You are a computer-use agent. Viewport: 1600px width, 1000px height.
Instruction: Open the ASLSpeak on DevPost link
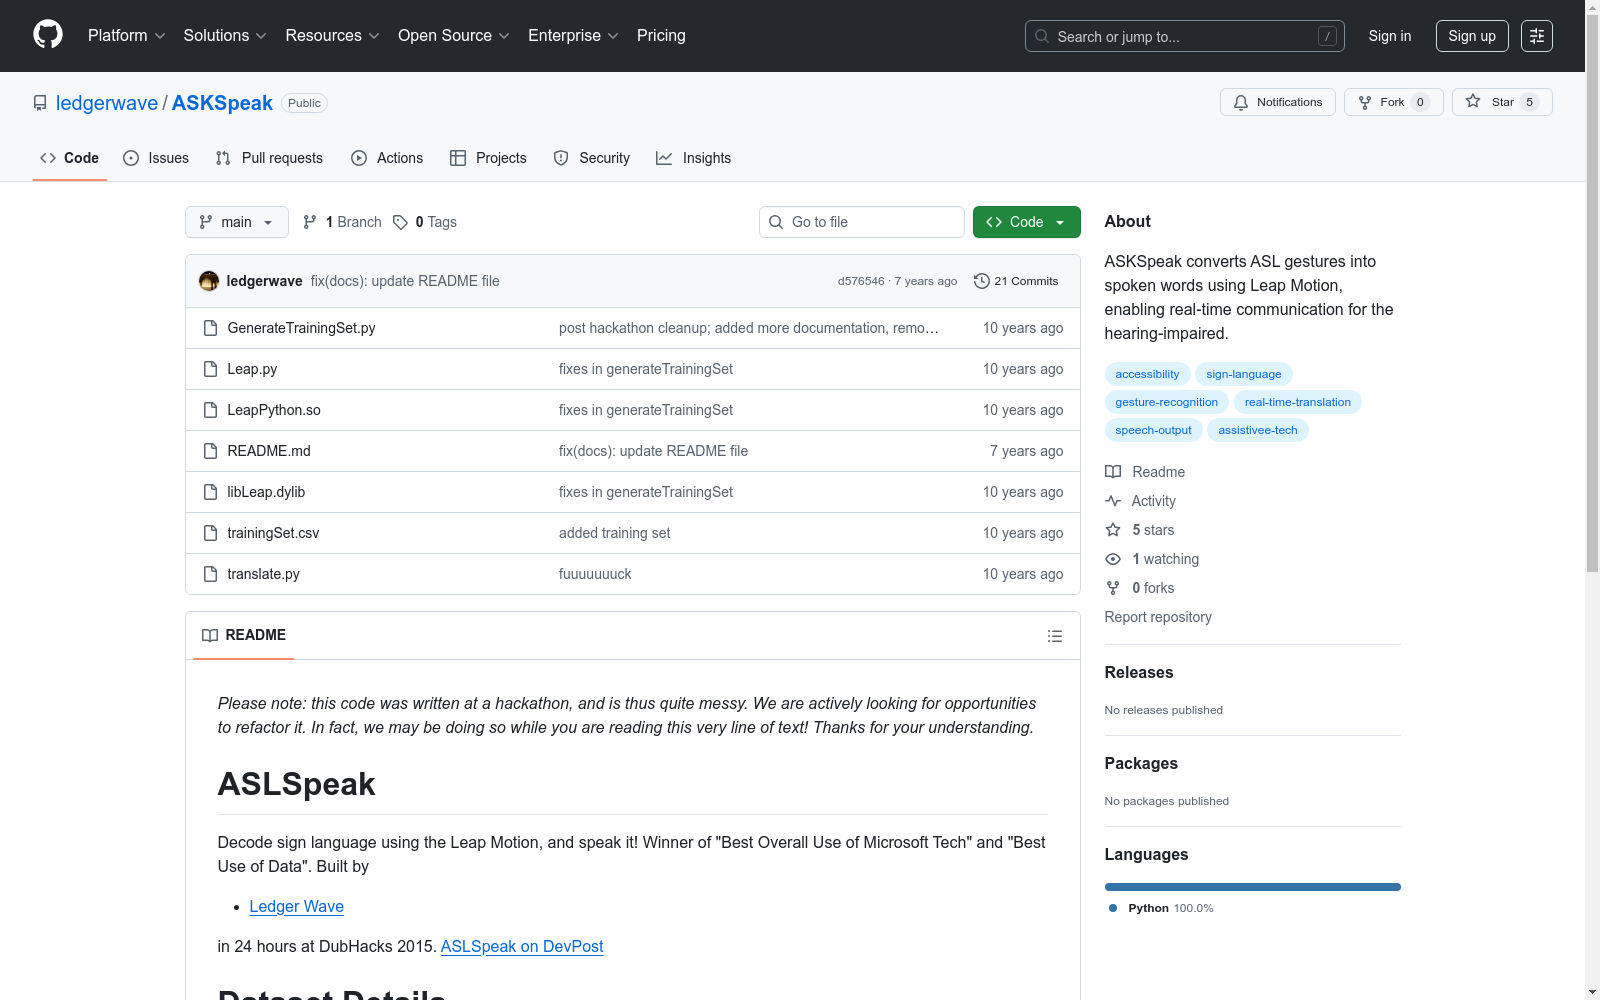coord(522,946)
